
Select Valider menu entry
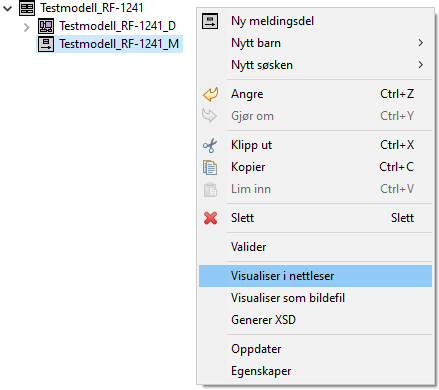click(x=315, y=247)
